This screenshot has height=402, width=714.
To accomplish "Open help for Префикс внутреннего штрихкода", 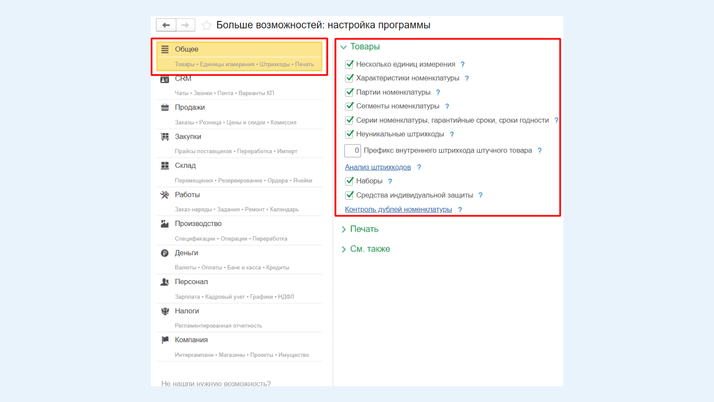I will click(x=540, y=151).
